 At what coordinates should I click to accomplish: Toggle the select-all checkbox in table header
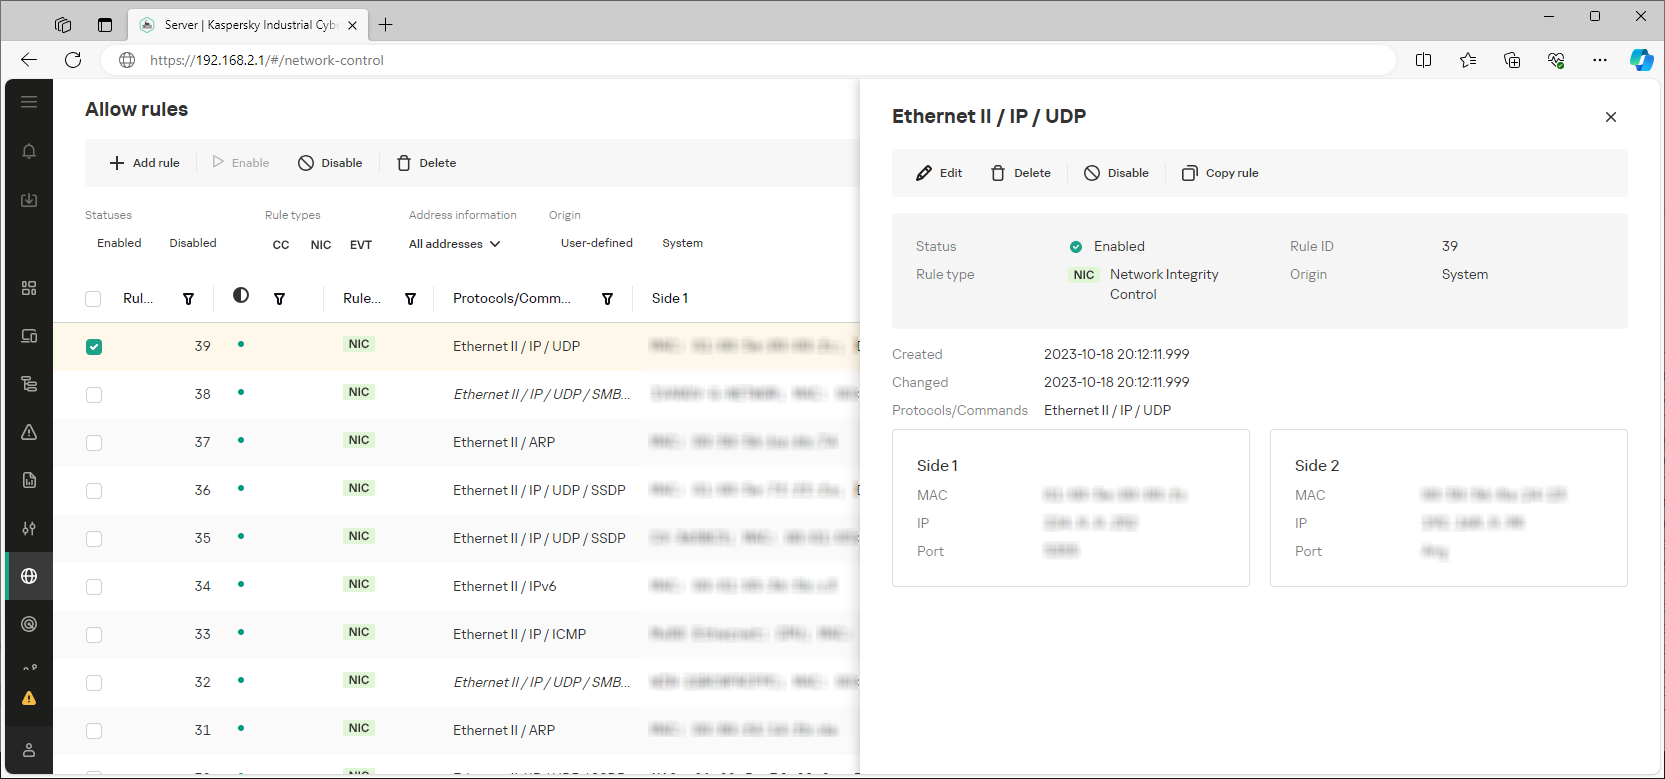[x=93, y=299]
